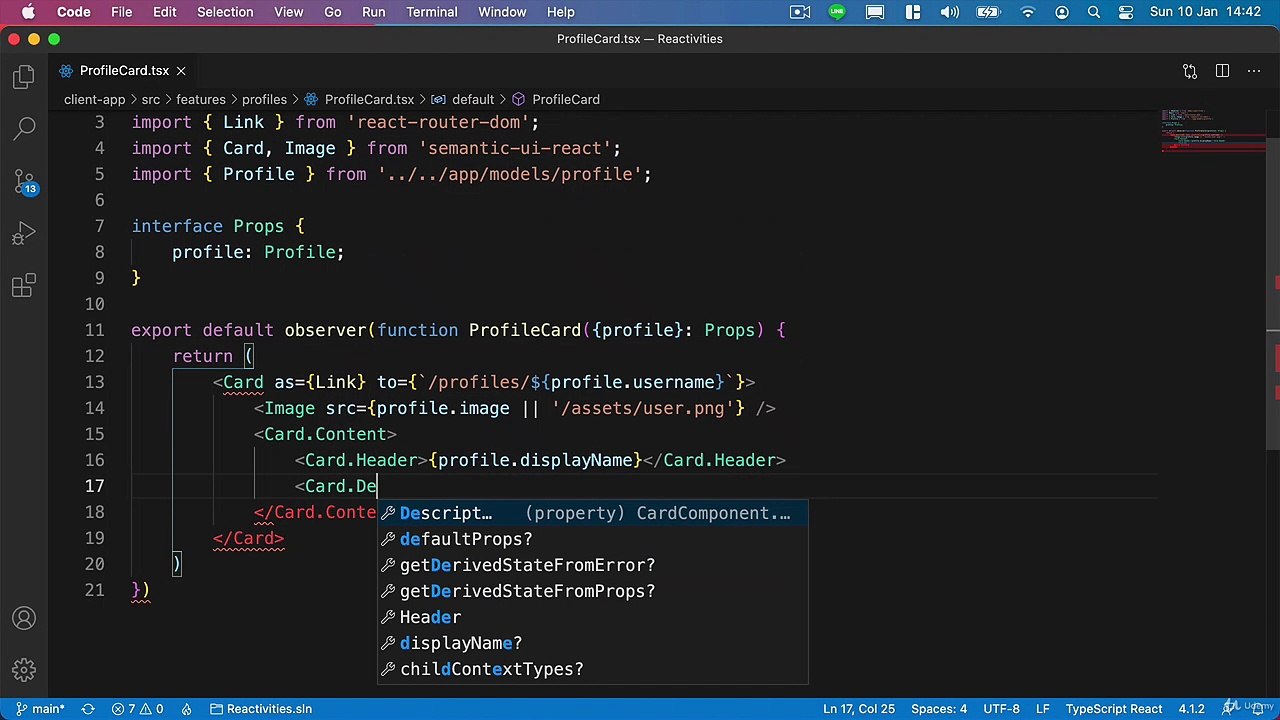Viewport: 1280px width, 720px height.
Task: Open the Run menu
Action: click(374, 12)
